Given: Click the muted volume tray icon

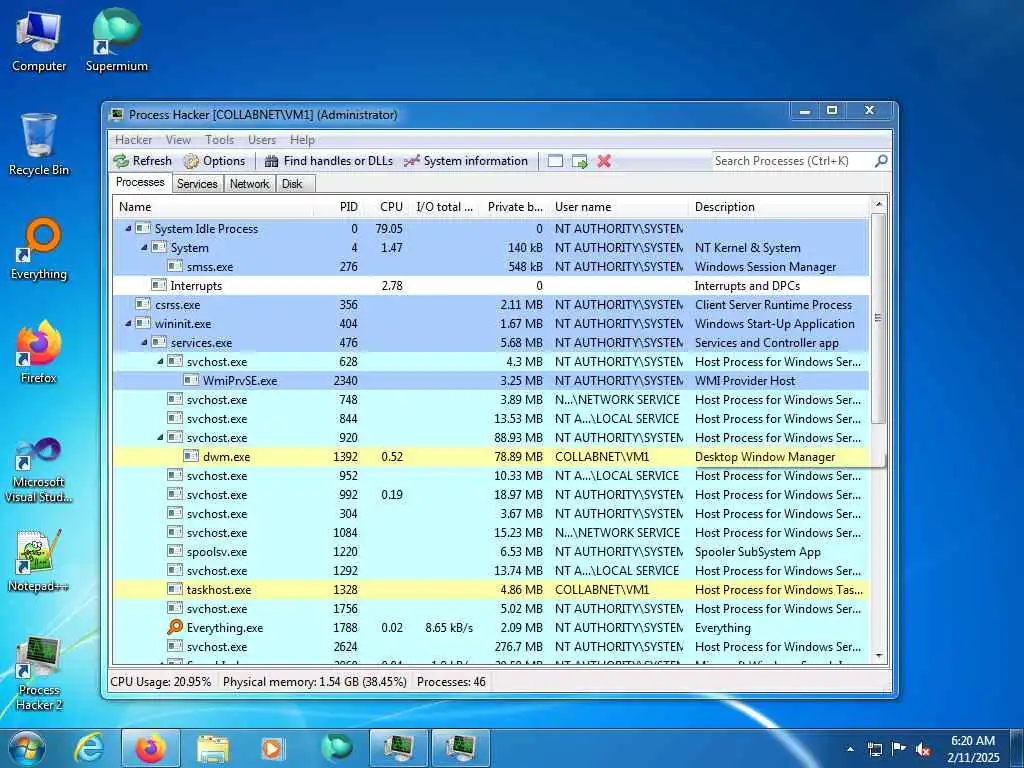Looking at the screenshot, I should (923, 749).
